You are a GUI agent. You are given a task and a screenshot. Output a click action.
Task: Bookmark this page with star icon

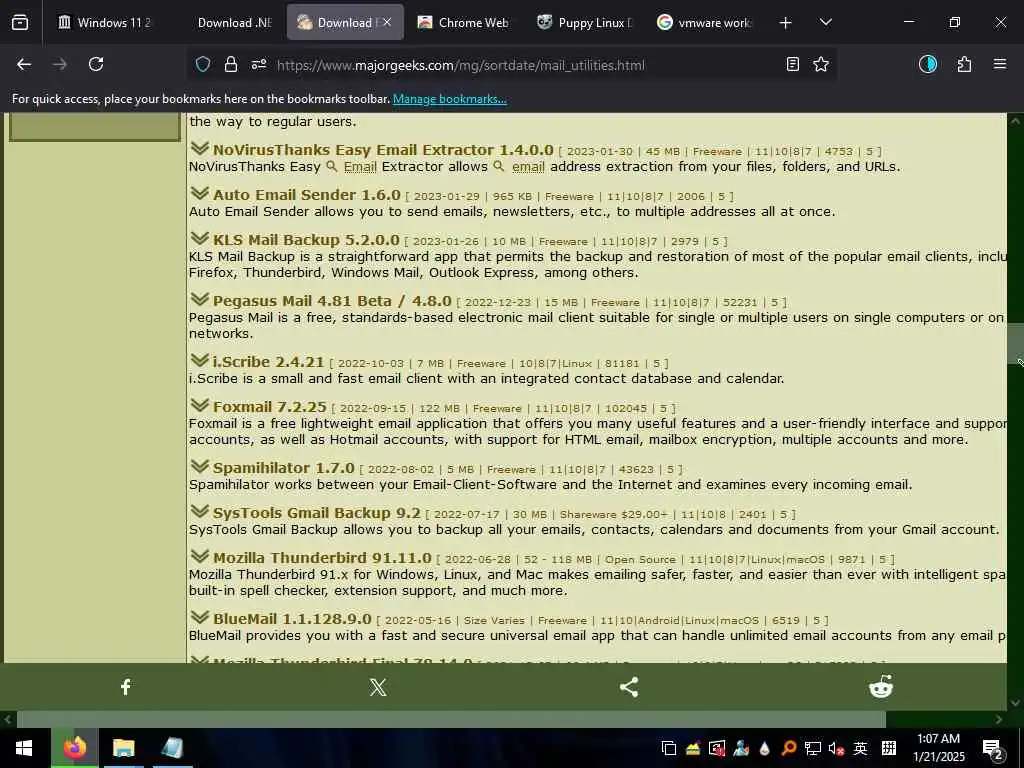point(821,64)
